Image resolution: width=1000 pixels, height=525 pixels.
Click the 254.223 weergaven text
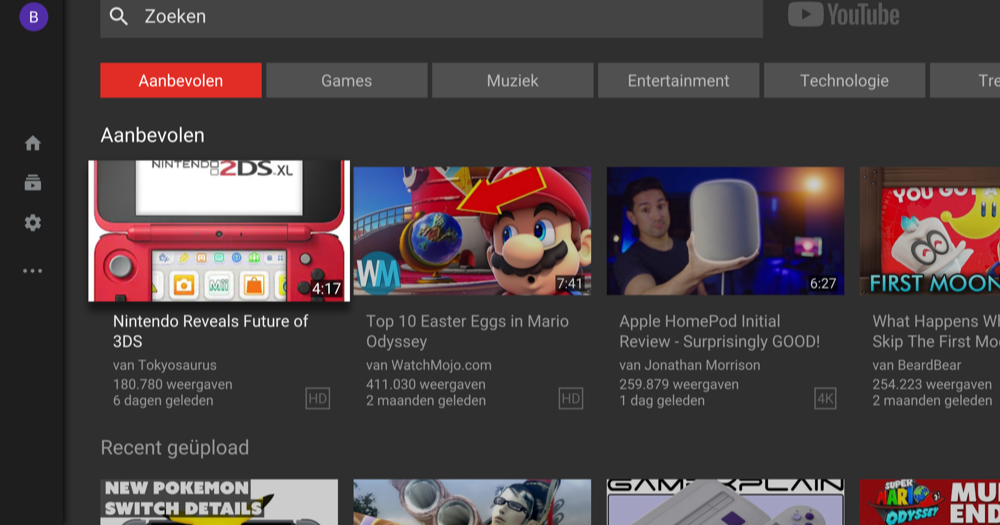(x=932, y=384)
